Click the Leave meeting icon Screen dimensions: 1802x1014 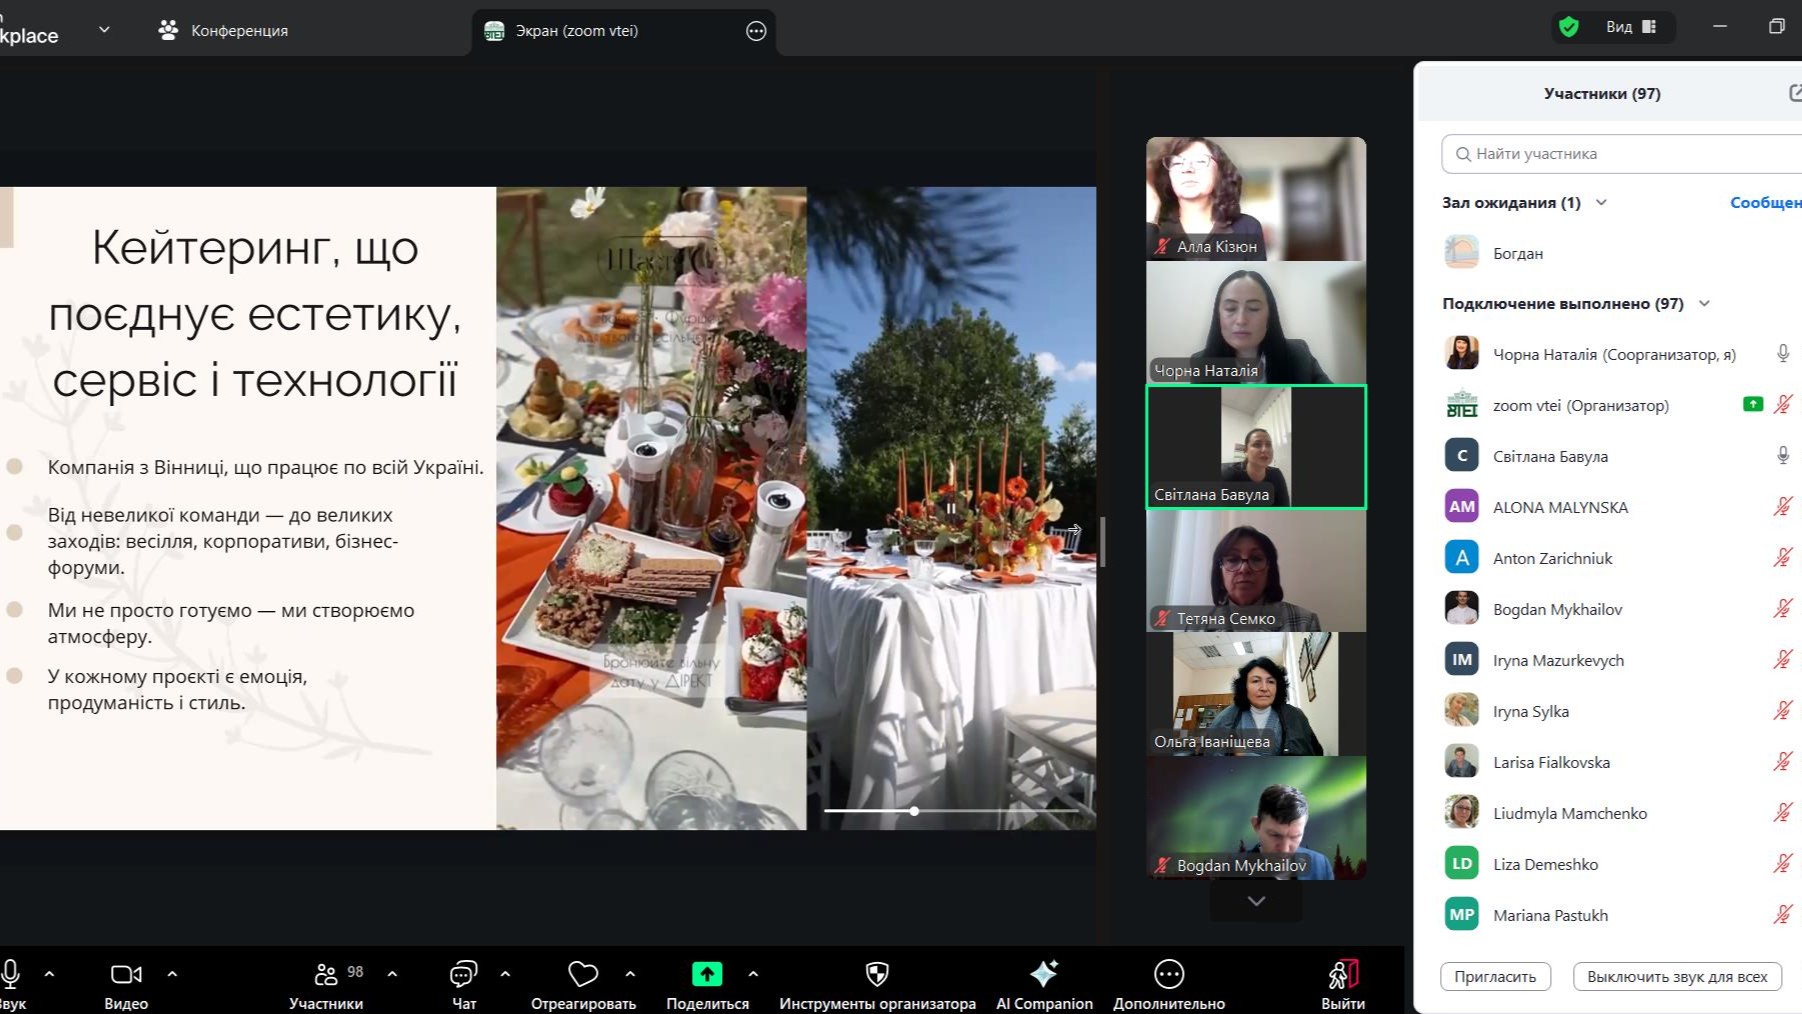tap(1342, 974)
